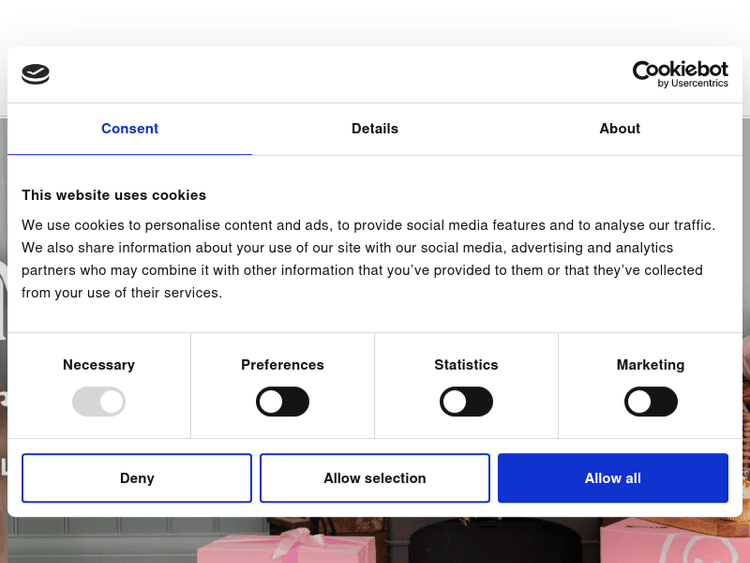Click the 'This website uses cookies' heading
This screenshot has width=750, height=563.
pos(114,195)
